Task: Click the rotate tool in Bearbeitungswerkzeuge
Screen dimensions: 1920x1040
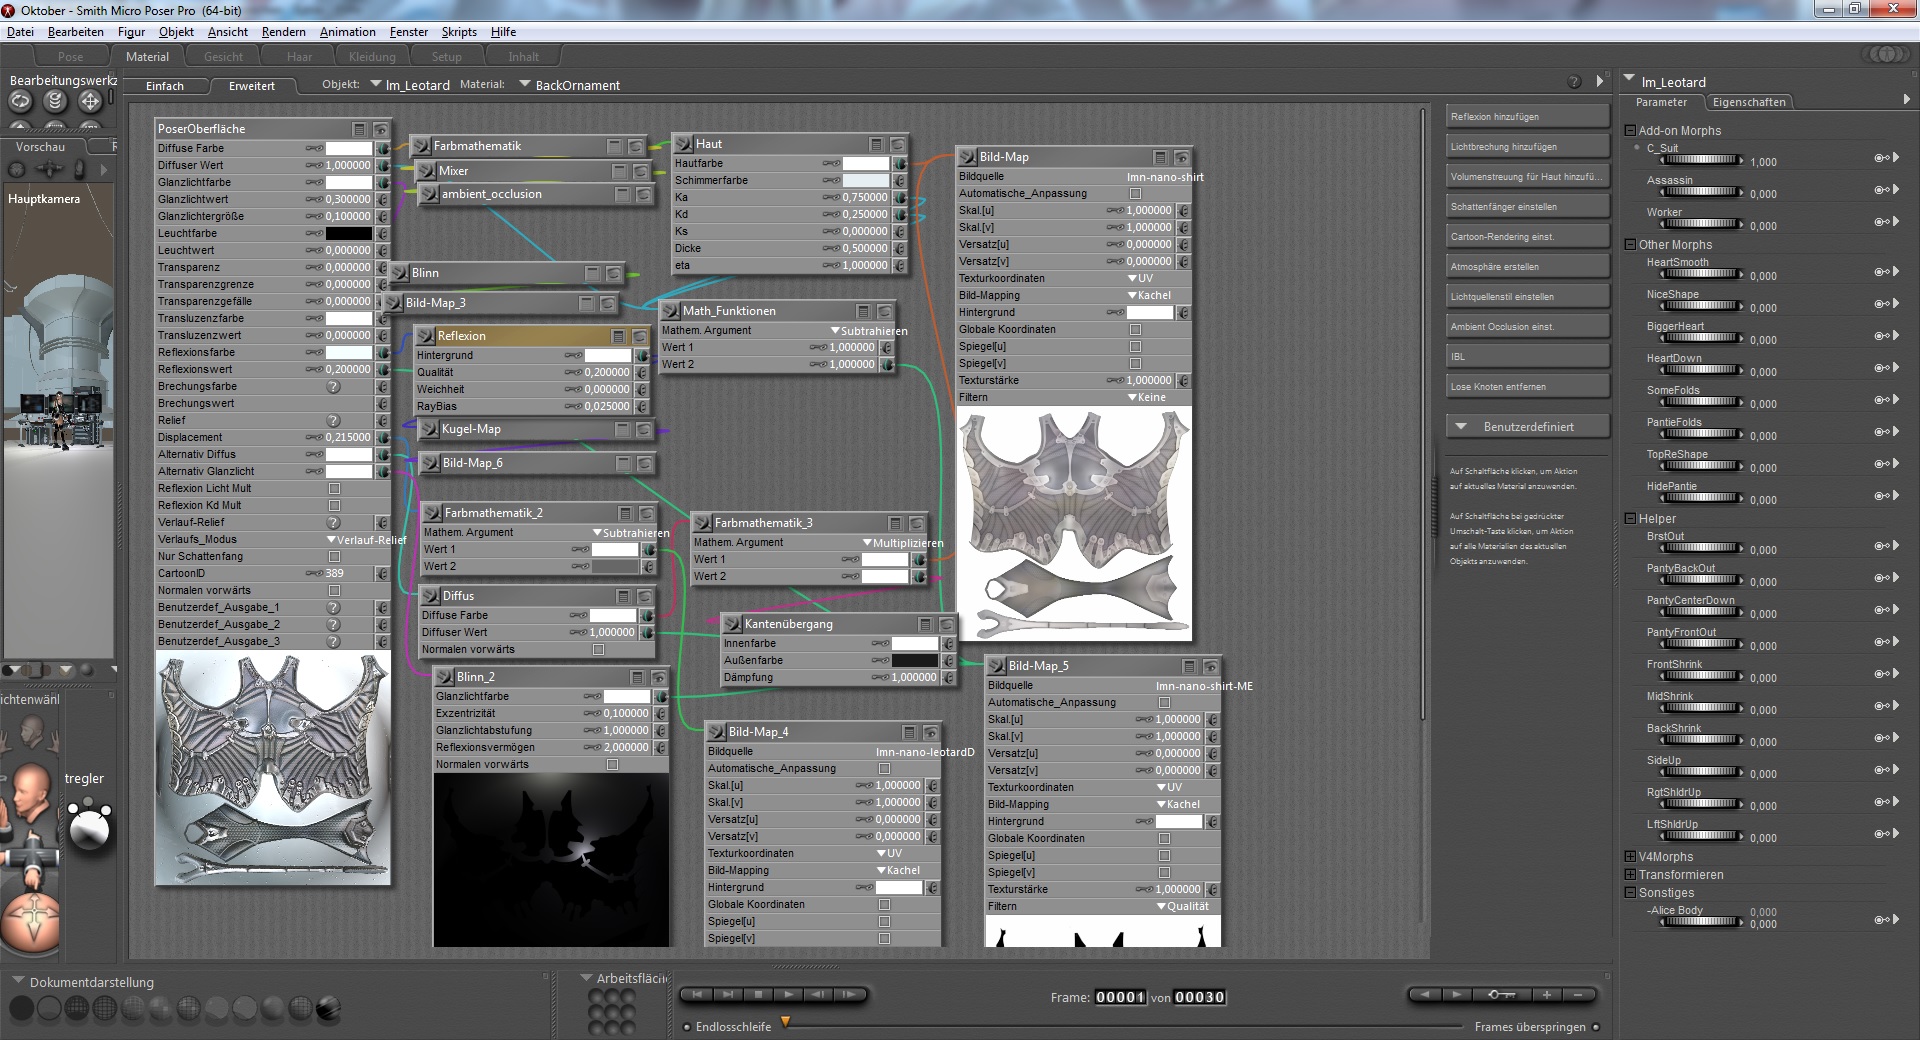Action: coord(21,101)
